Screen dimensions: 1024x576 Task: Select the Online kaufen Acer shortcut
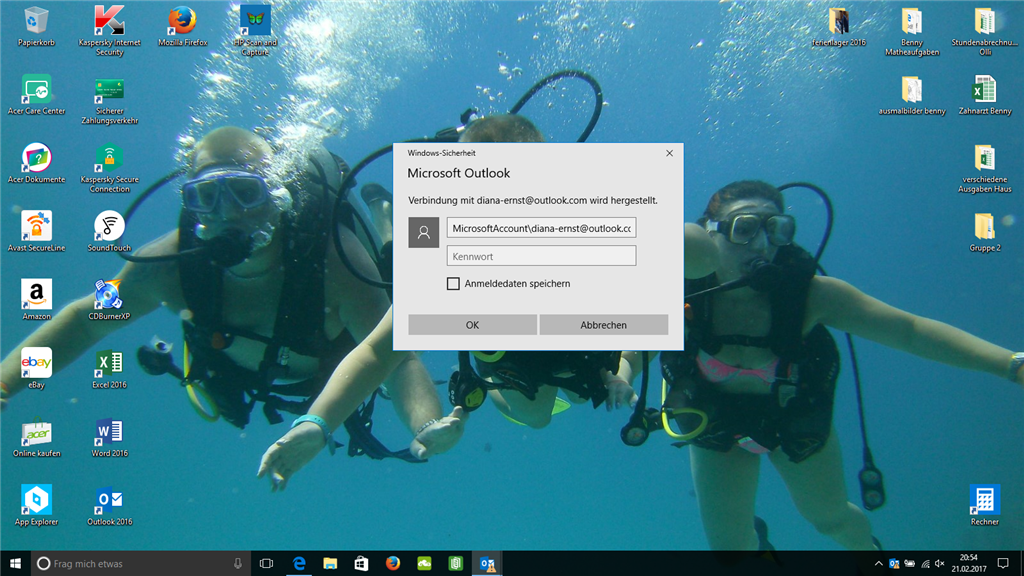coord(37,438)
